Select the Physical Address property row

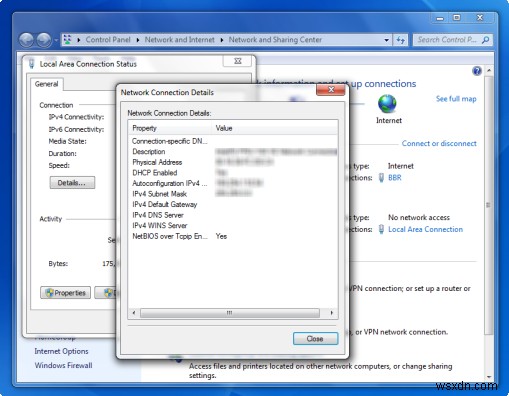click(x=233, y=162)
